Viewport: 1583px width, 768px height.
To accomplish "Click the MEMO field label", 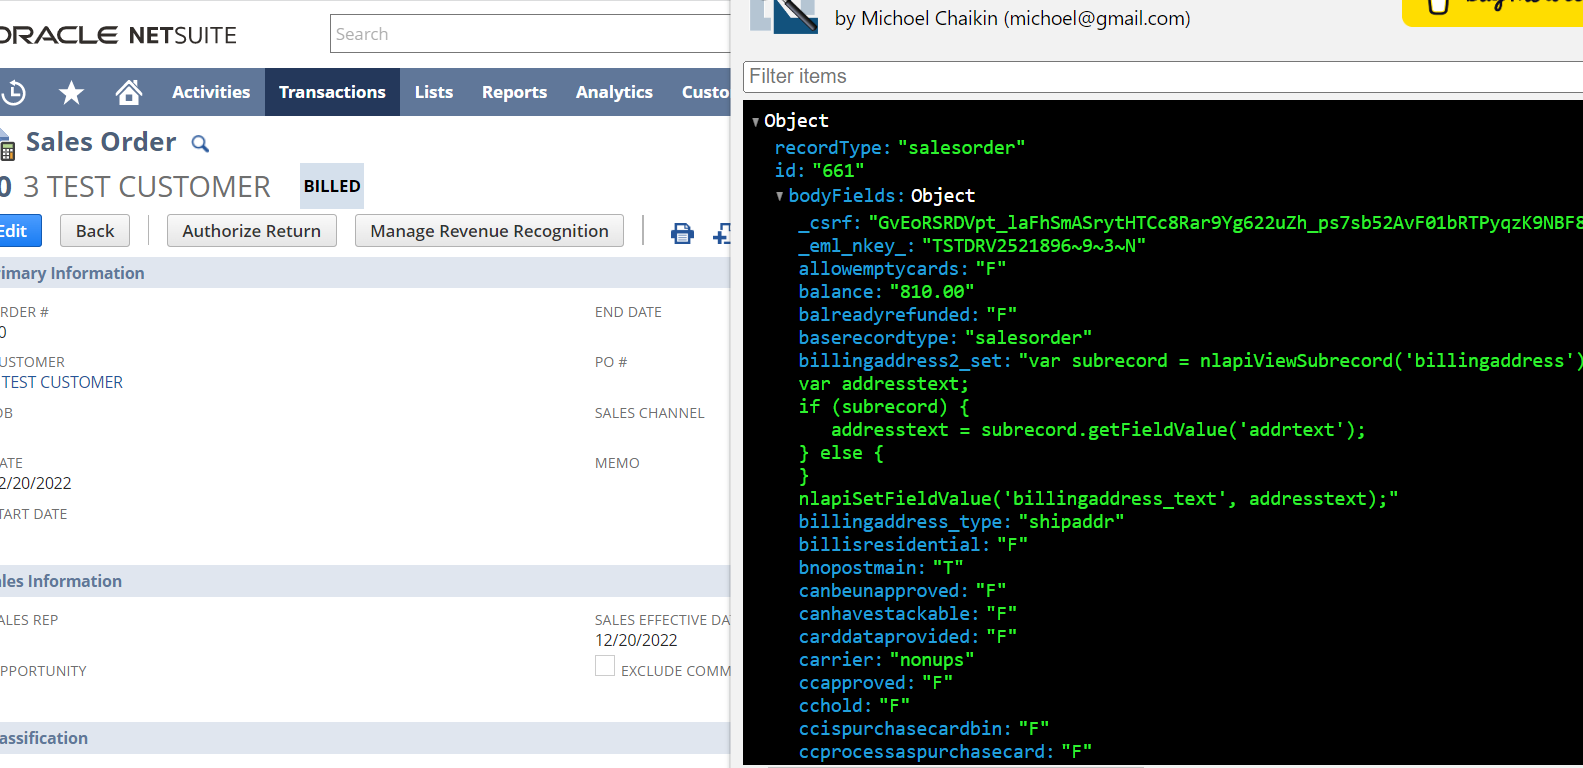I will tap(617, 463).
